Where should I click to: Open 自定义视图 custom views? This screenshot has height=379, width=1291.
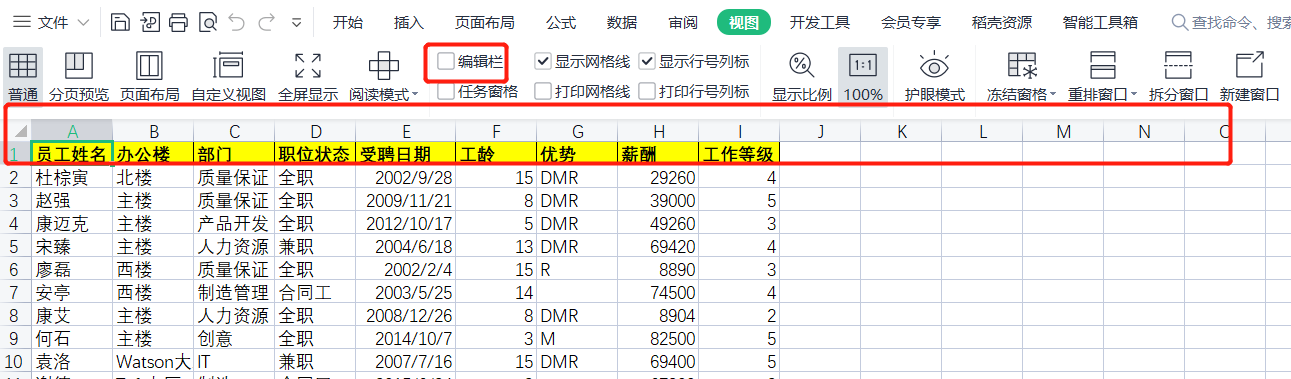[x=229, y=76]
